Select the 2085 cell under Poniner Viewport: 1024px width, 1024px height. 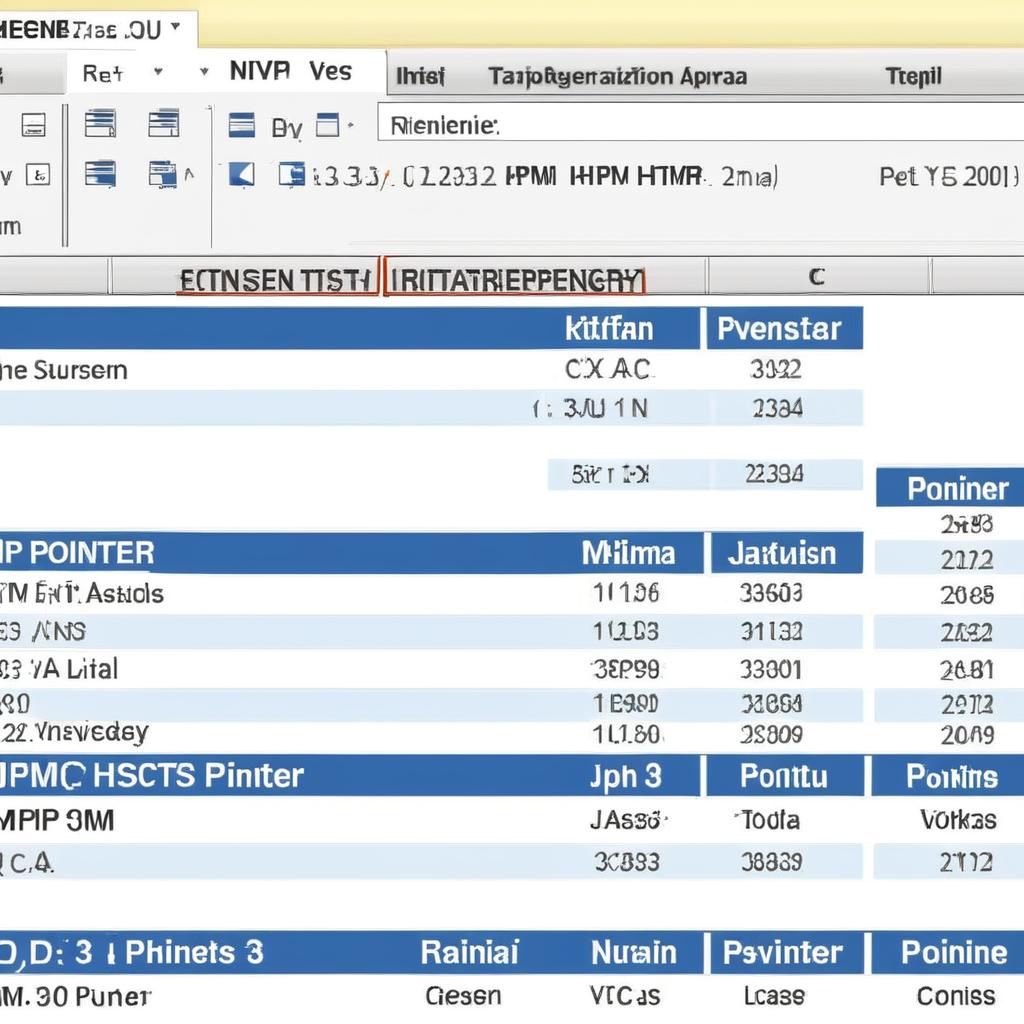pos(967,595)
